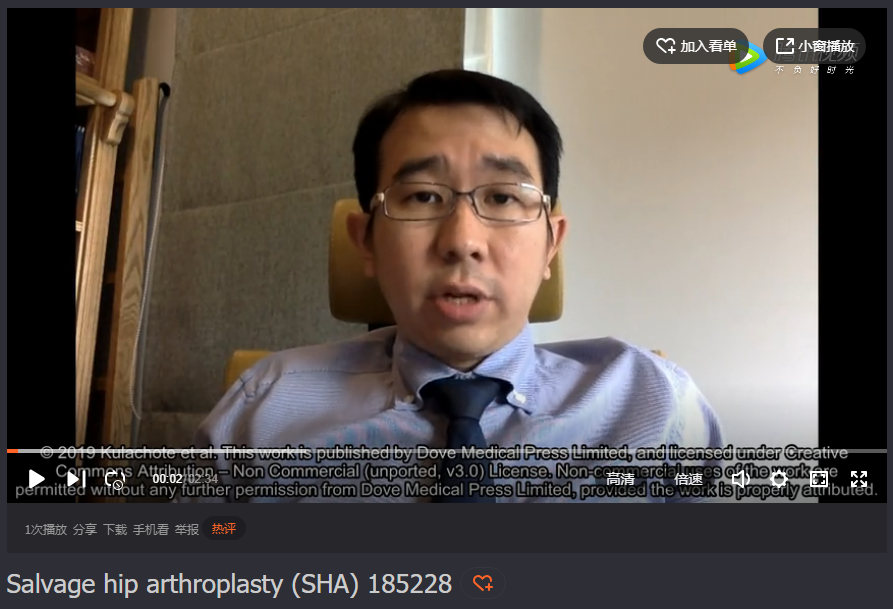893x609 pixels.
Task: Click 分享 to share the video
Action: coord(85,529)
